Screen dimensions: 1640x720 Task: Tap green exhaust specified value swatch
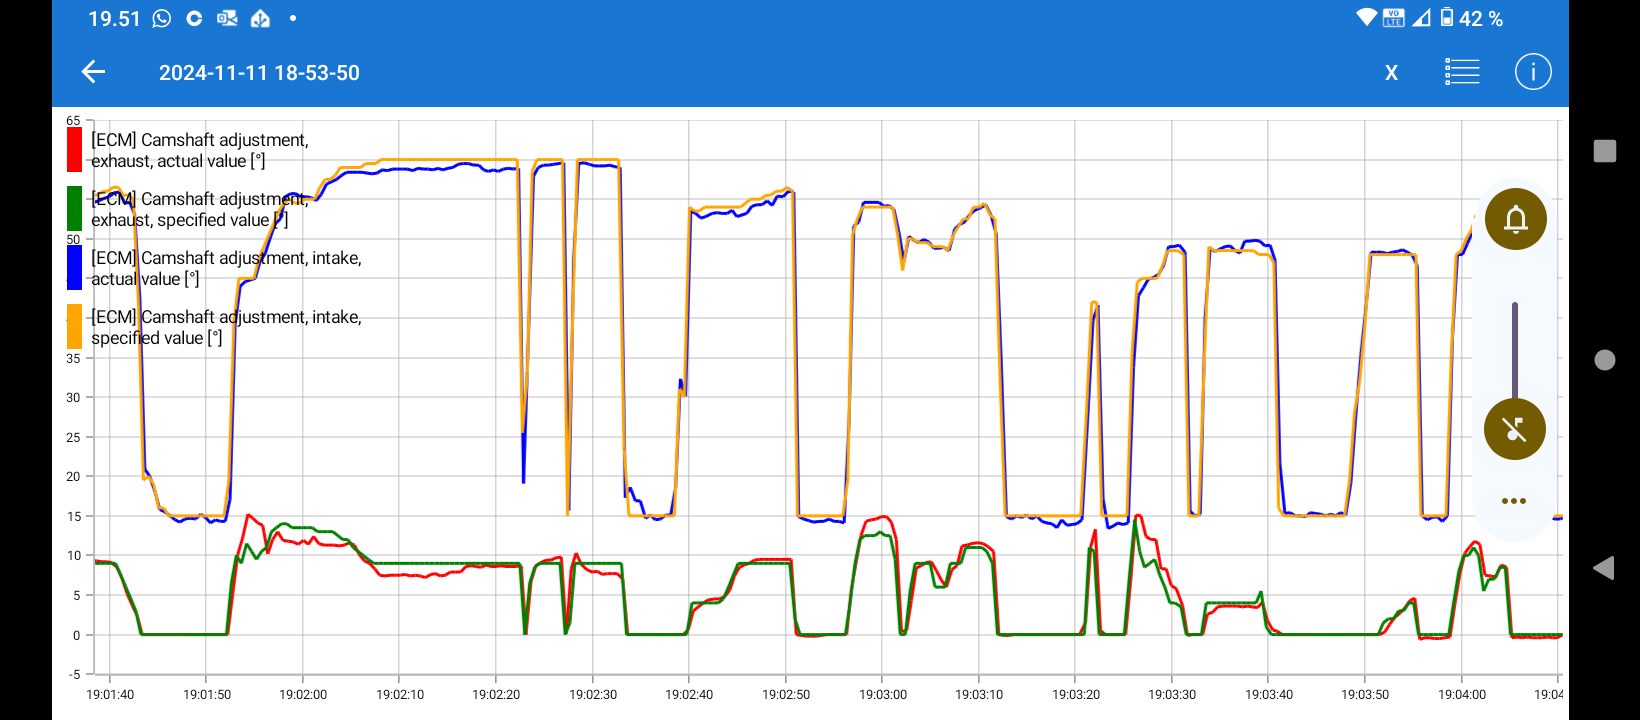74,209
